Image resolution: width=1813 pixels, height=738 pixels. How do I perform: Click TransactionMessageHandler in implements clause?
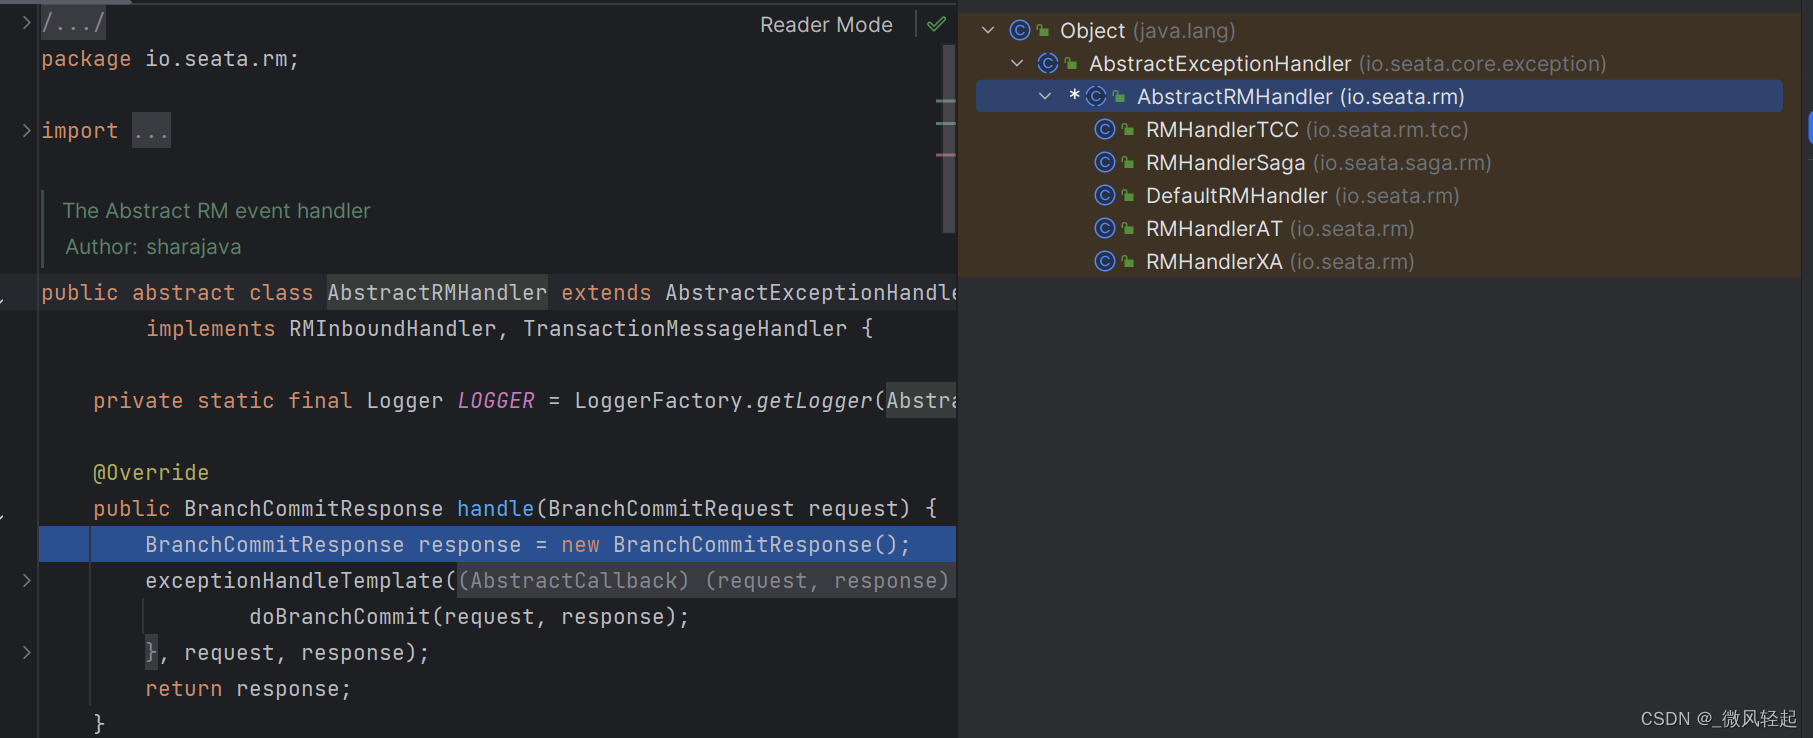(x=685, y=329)
